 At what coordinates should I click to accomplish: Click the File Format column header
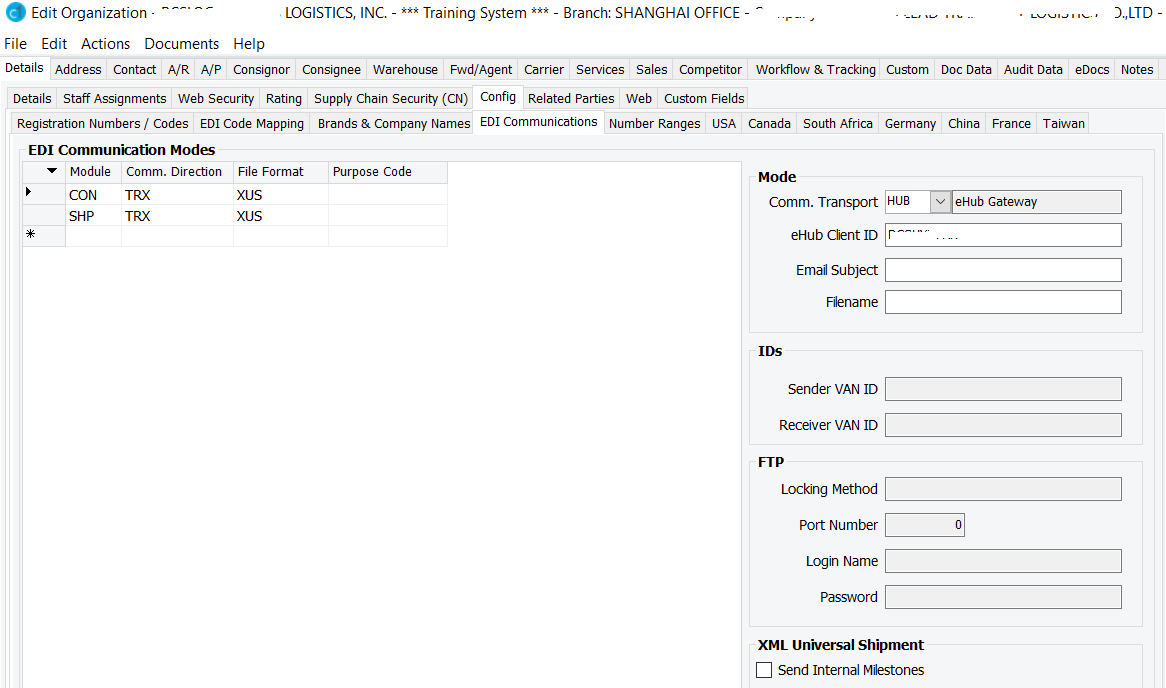click(x=281, y=172)
